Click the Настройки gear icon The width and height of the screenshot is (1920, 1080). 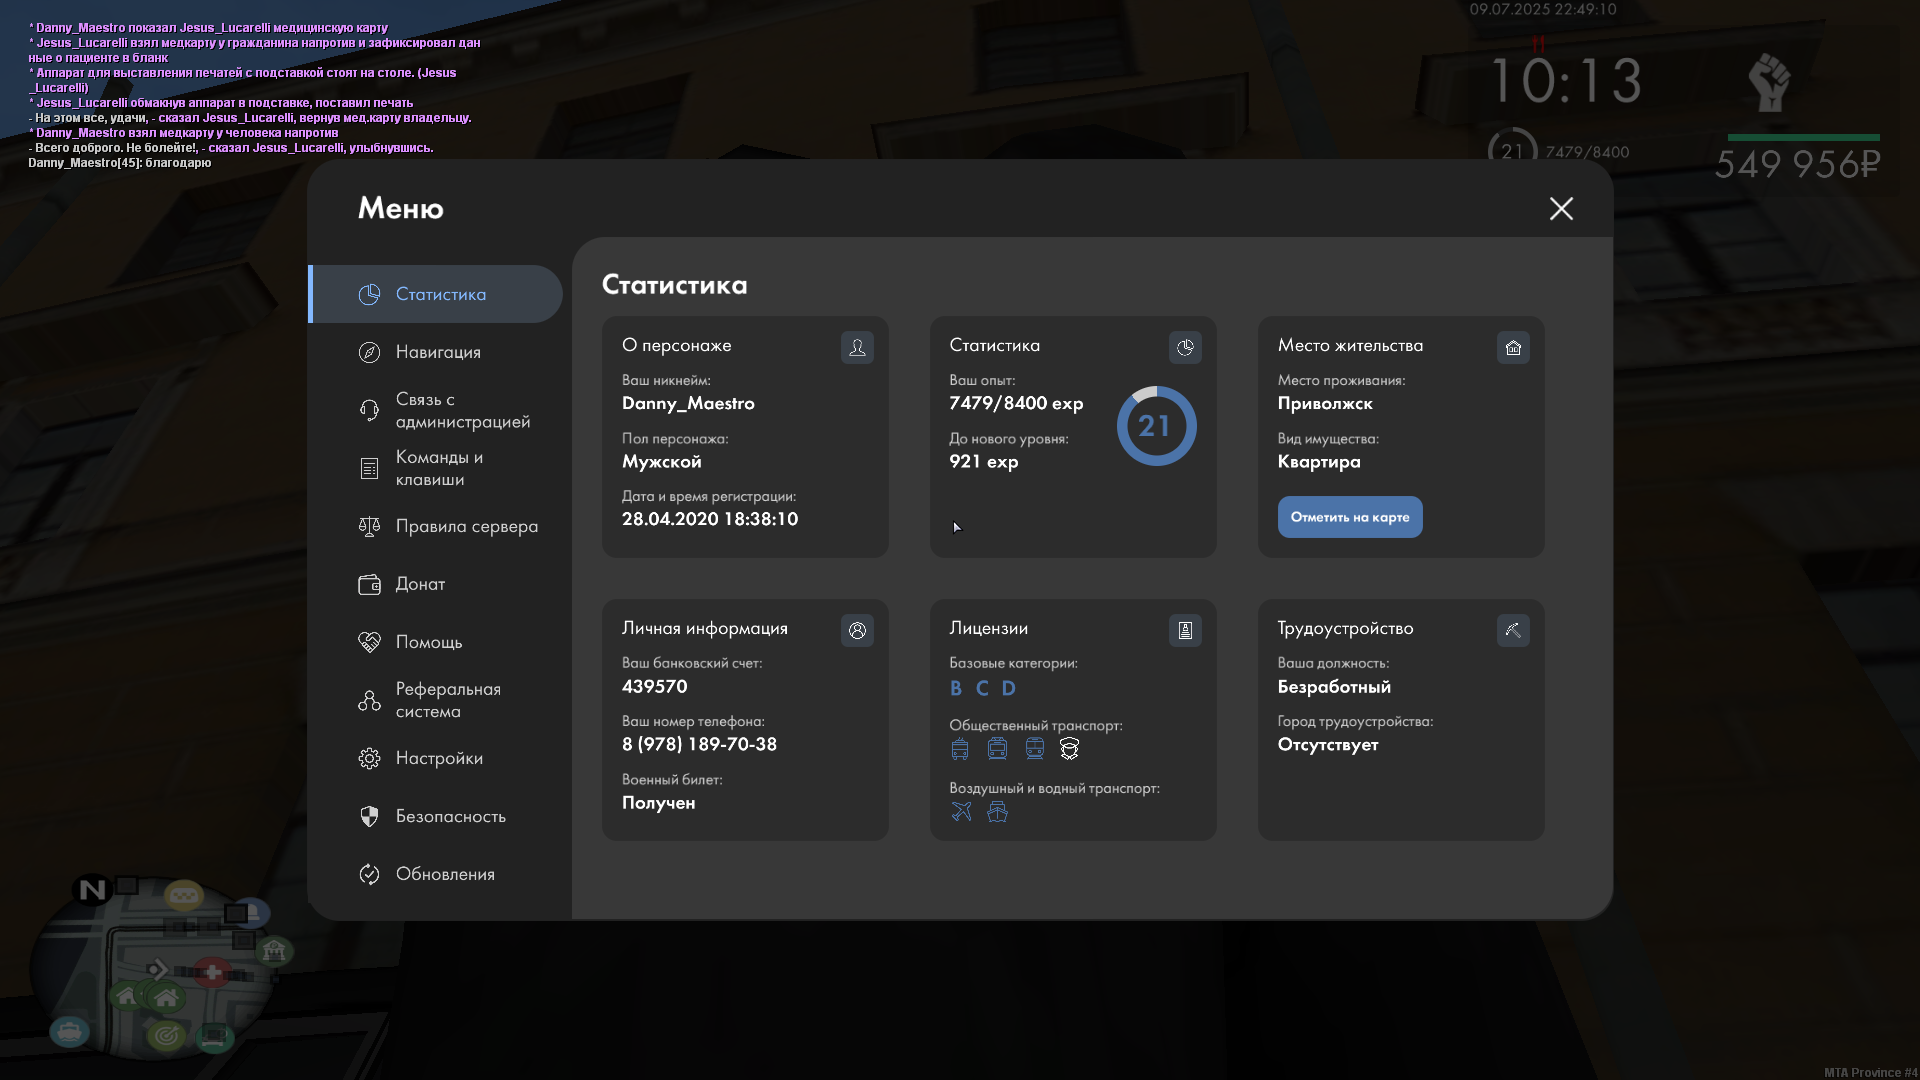click(369, 758)
